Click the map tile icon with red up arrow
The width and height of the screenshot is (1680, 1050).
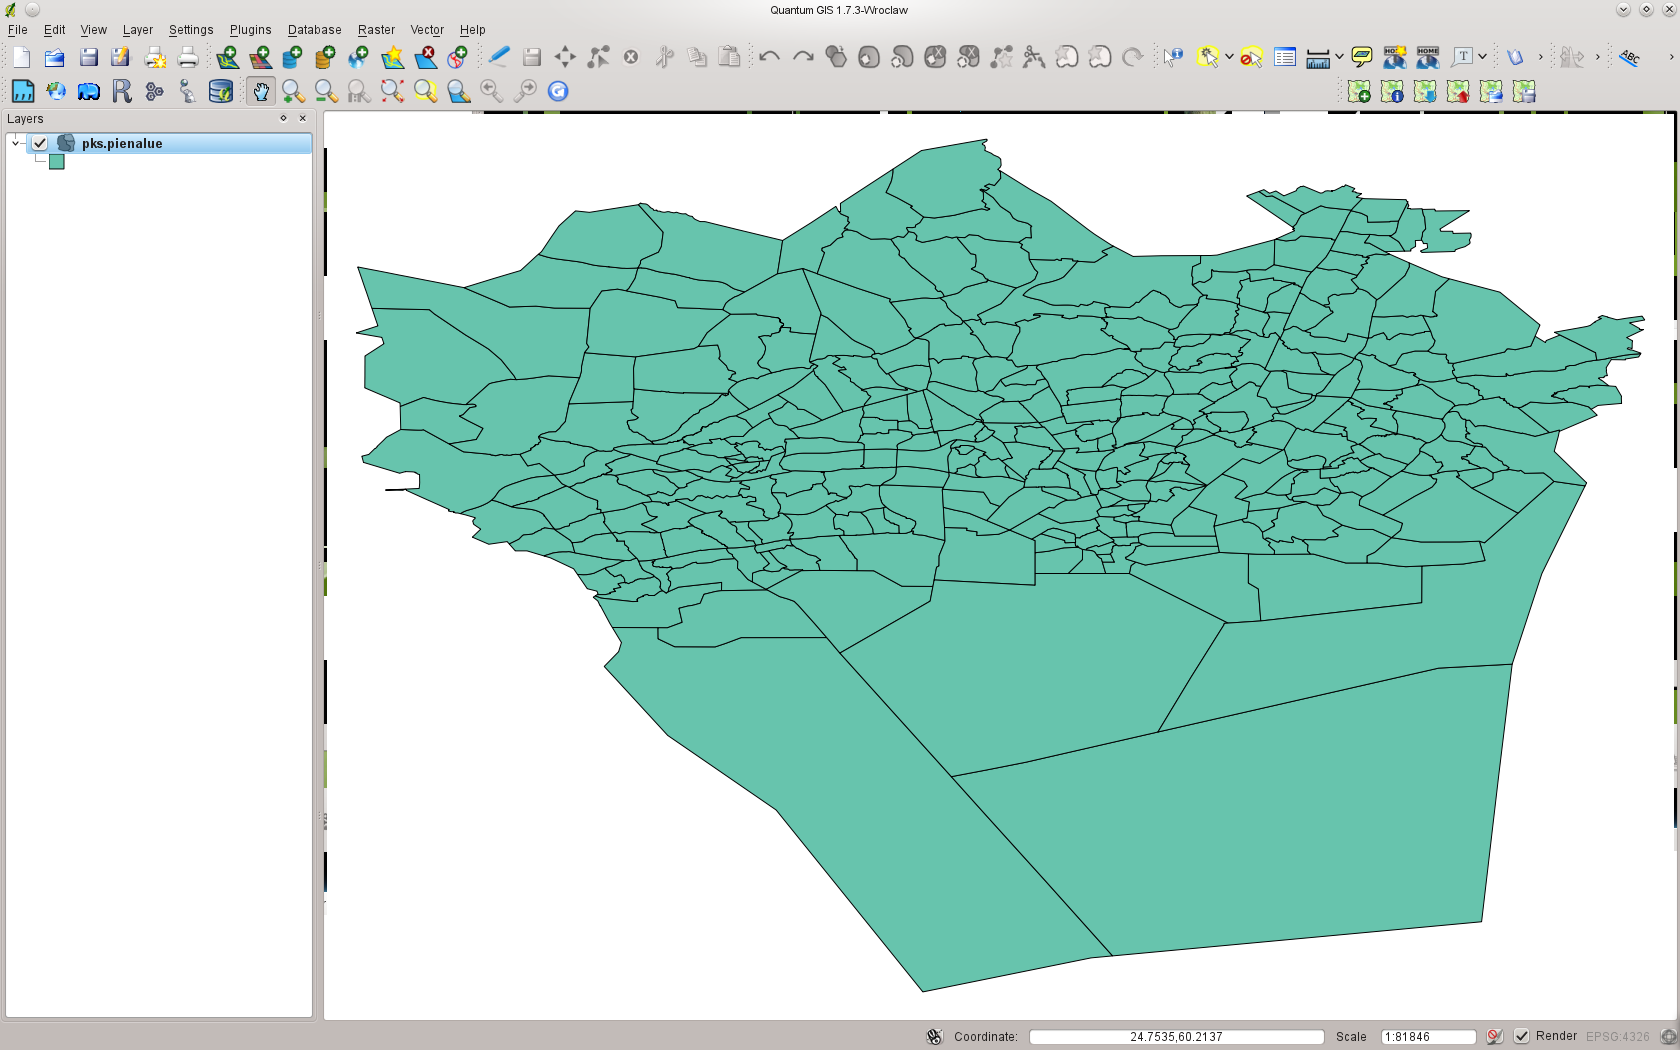[x=1458, y=92]
